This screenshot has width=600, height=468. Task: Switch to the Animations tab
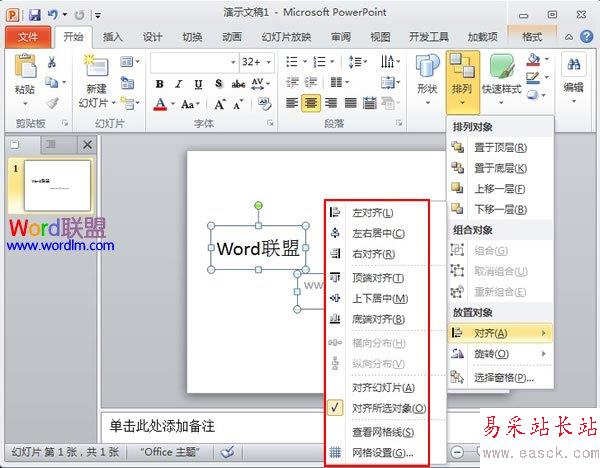232,37
